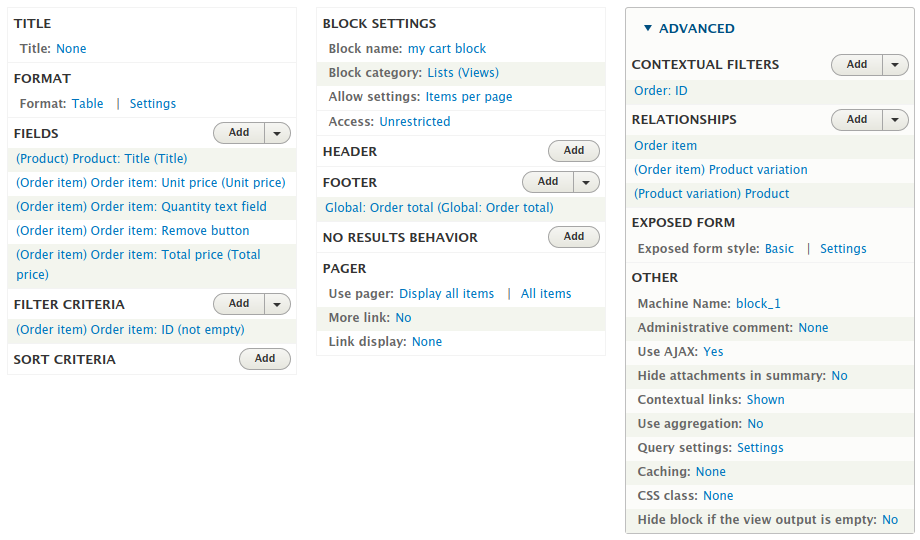Open the Footer Add dropdown arrow
920x540 pixels.
pos(586,182)
